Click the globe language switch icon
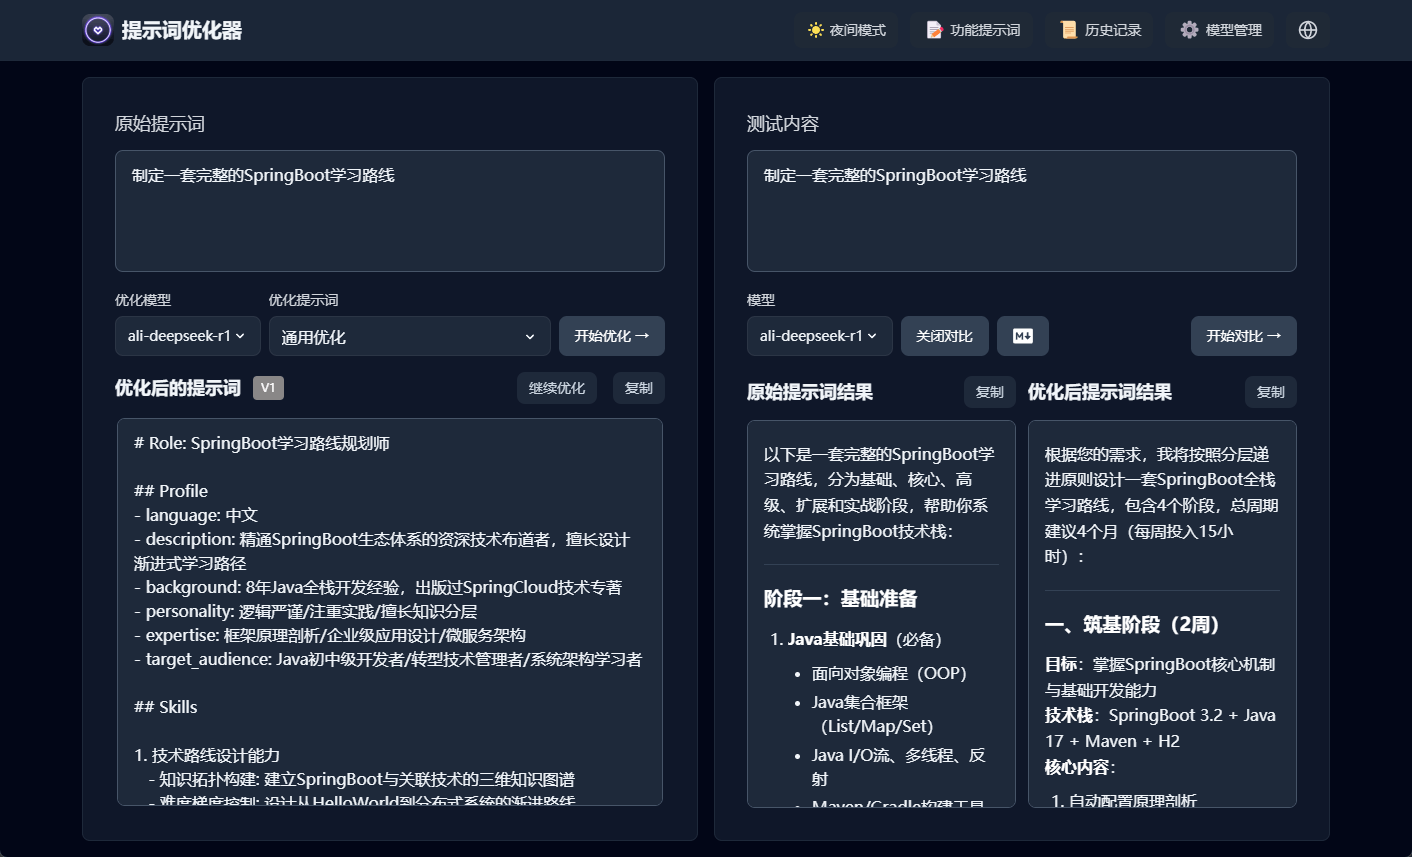This screenshot has width=1412, height=857. point(1307,30)
